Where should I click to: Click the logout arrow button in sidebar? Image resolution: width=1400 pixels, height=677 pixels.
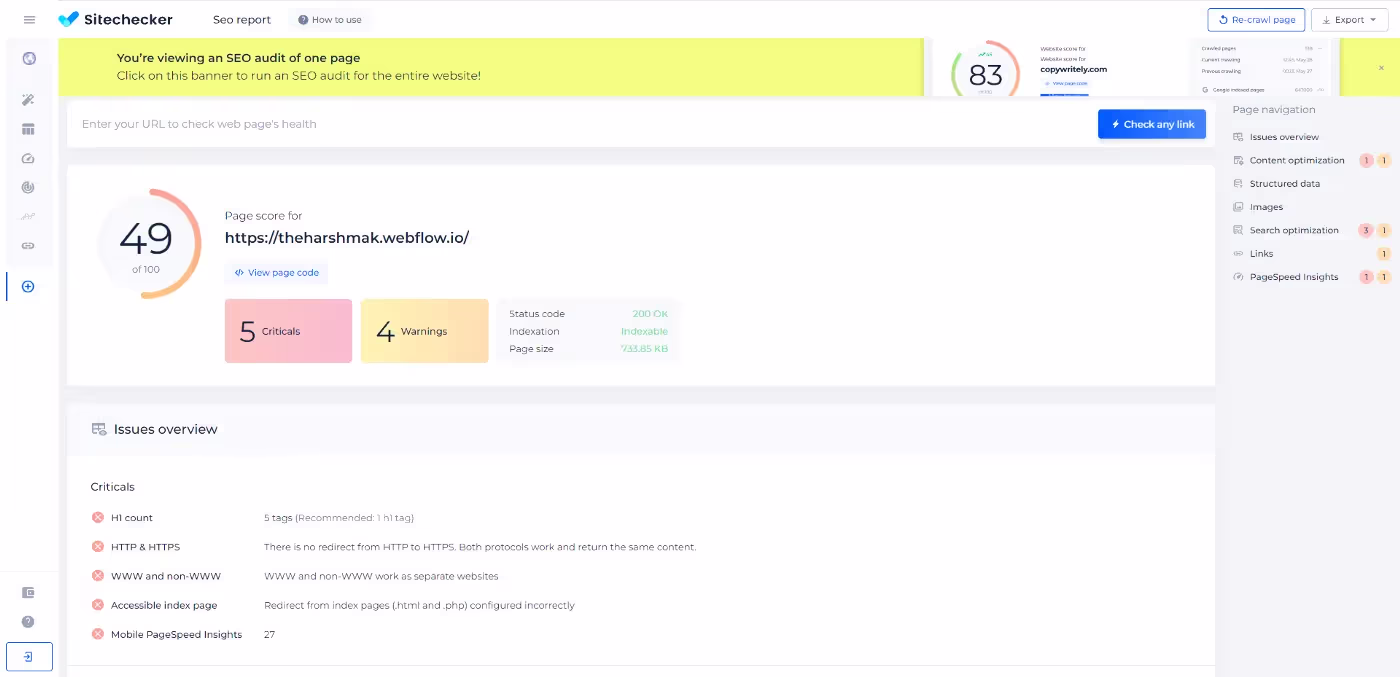click(29, 657)
